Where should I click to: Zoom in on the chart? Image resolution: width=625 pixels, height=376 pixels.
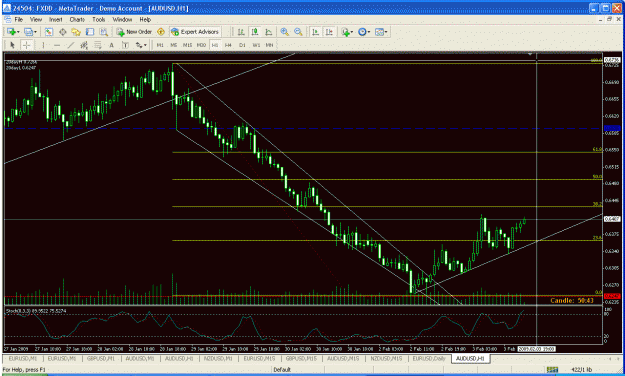click(285, 32)
